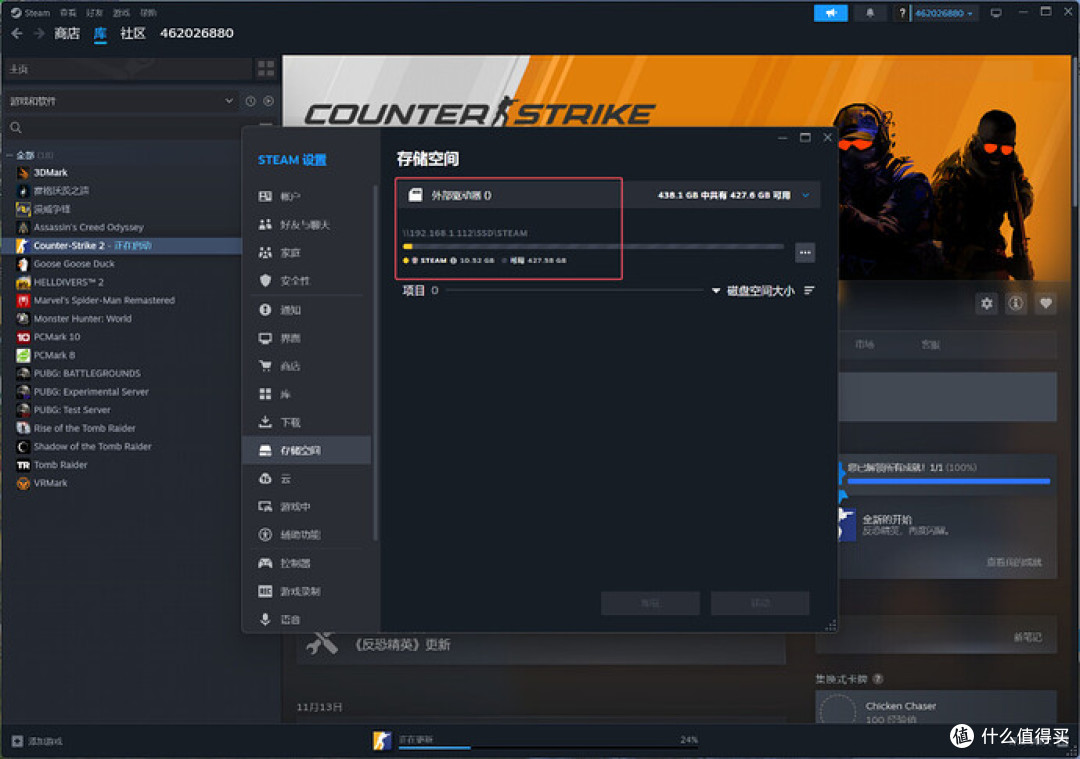Select the Storage (存储空间) settings section
This screenshot has height=759, width=1080.
tap(307, 450)
